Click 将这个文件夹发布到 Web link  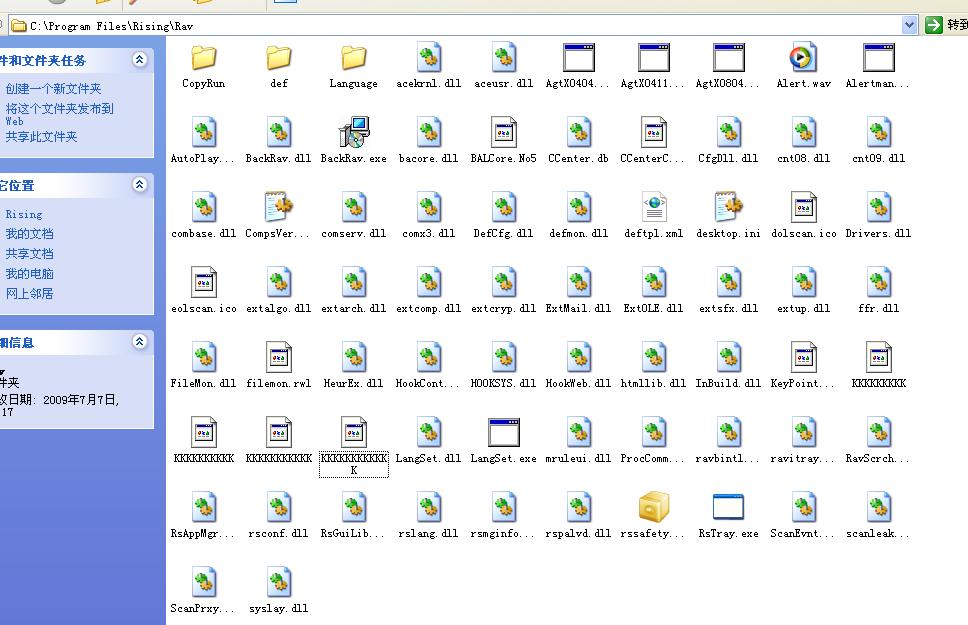59,114
